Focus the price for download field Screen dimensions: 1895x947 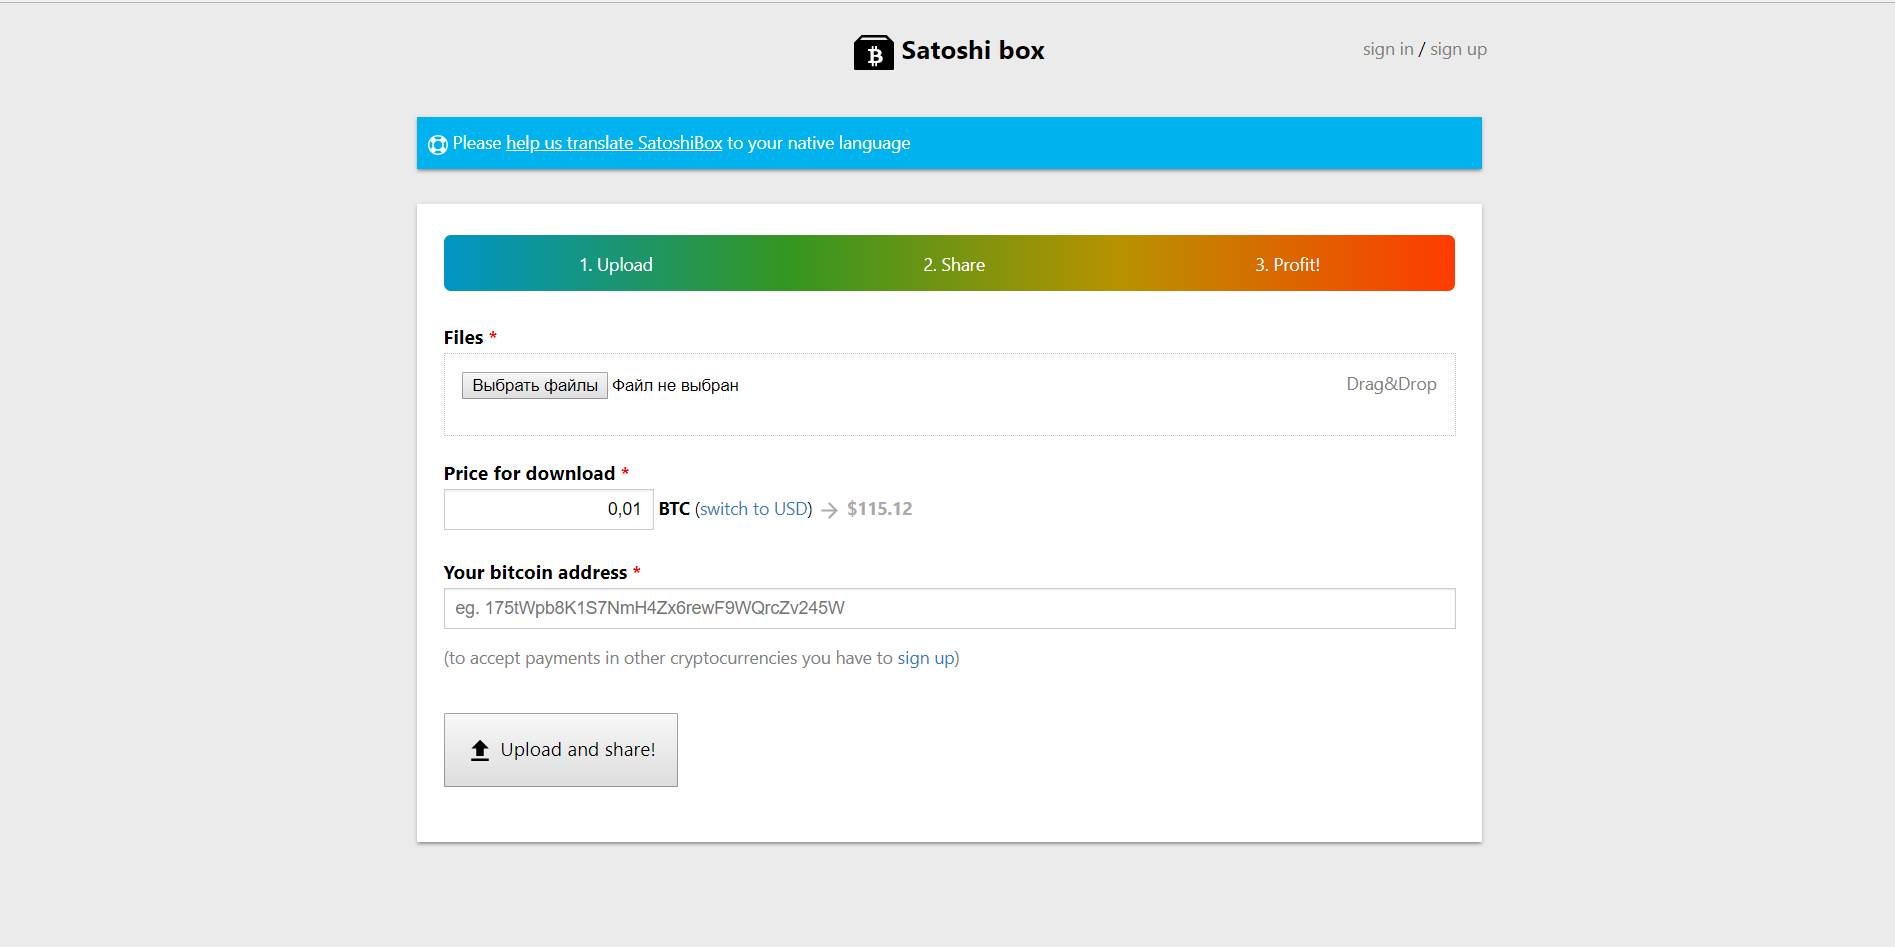coord(549,509)
